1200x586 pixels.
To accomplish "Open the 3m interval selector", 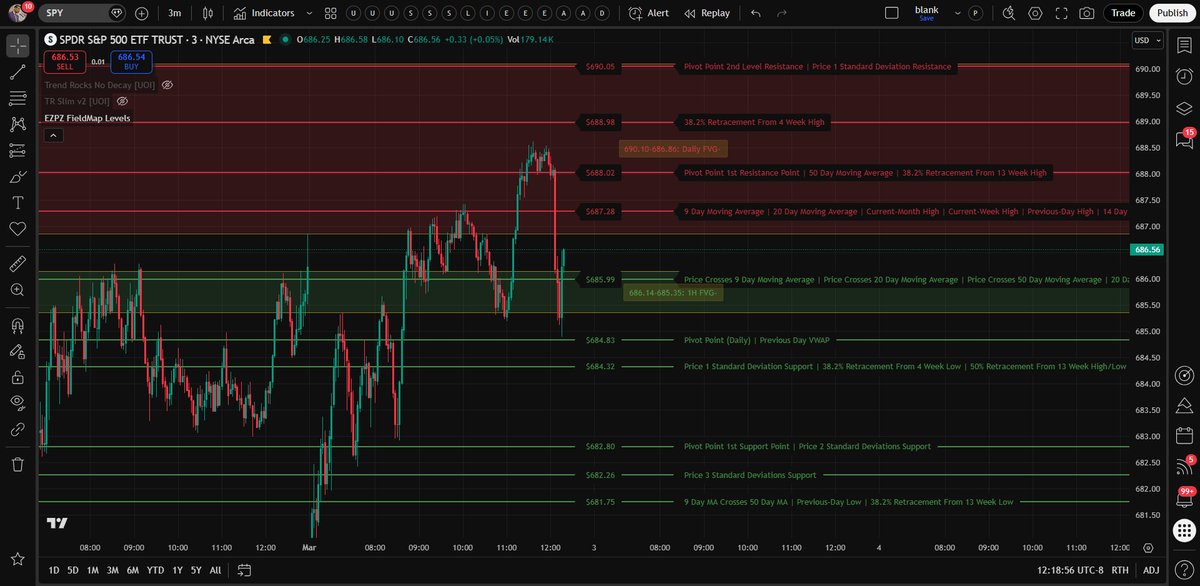I will [175, 13].
